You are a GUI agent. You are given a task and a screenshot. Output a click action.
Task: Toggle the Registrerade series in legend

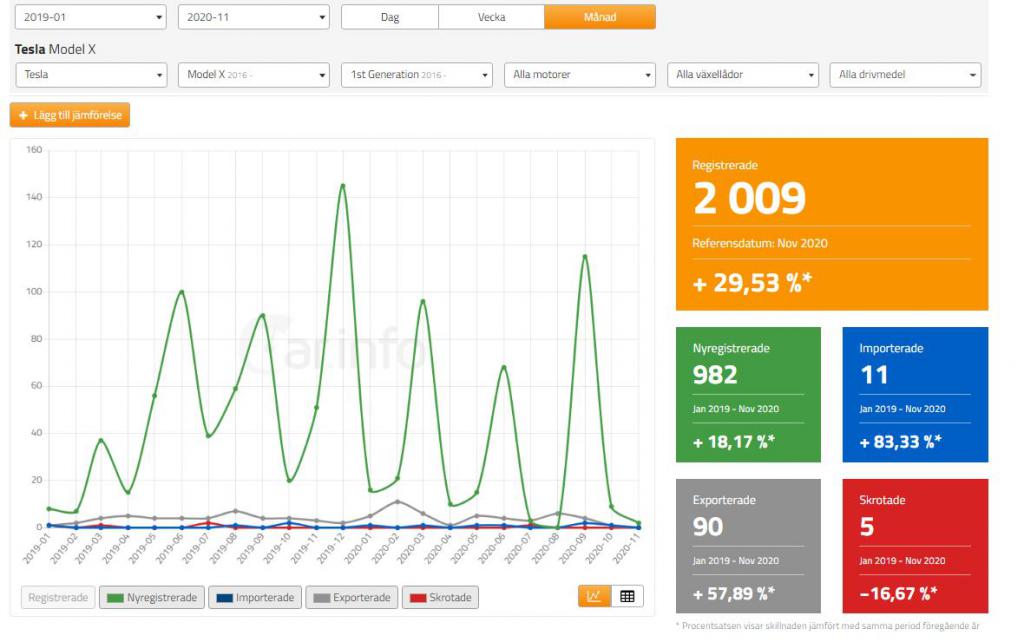(x=58, y=598)
